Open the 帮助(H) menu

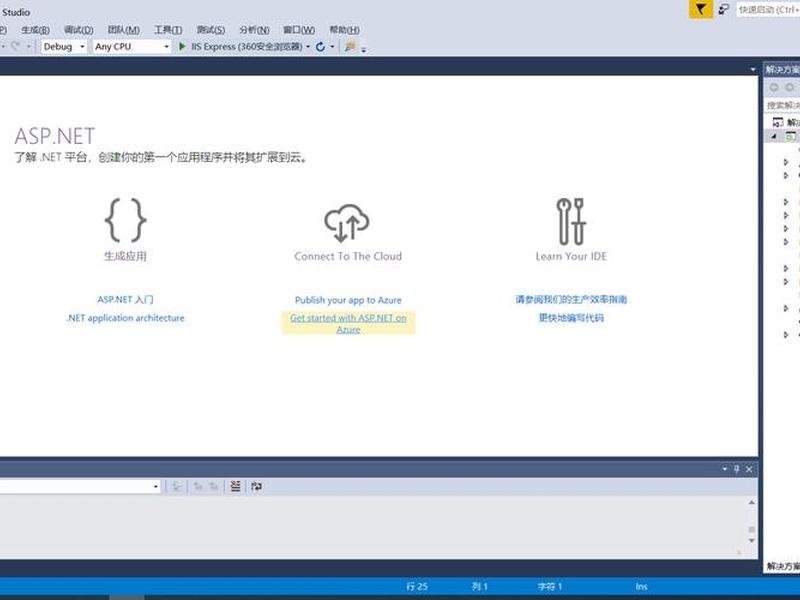point(344,30)
